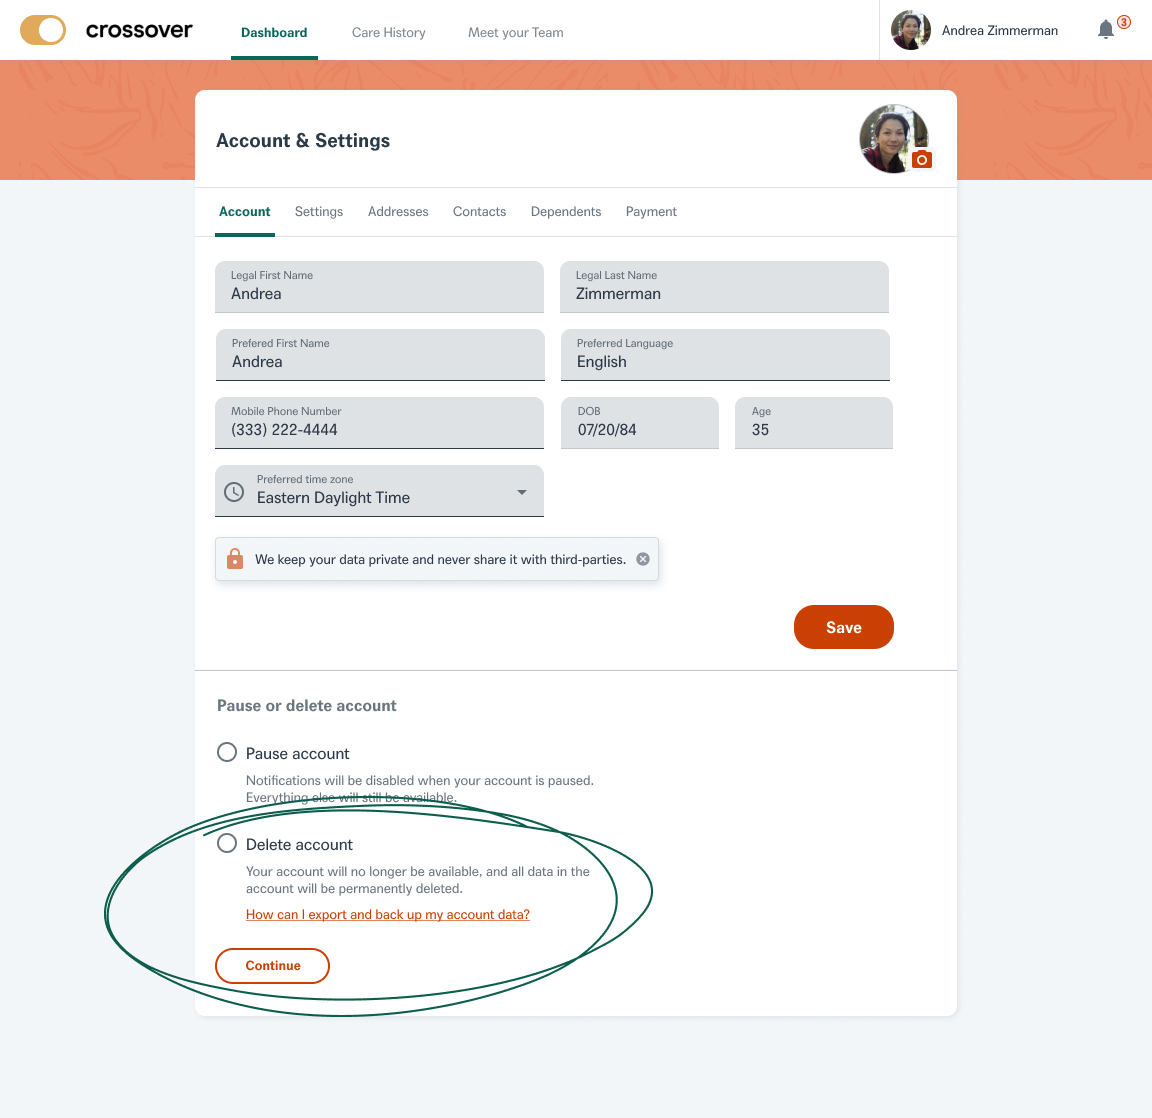
Task: Click the camera icon on profile photo
Action: (x=921, y=159)
